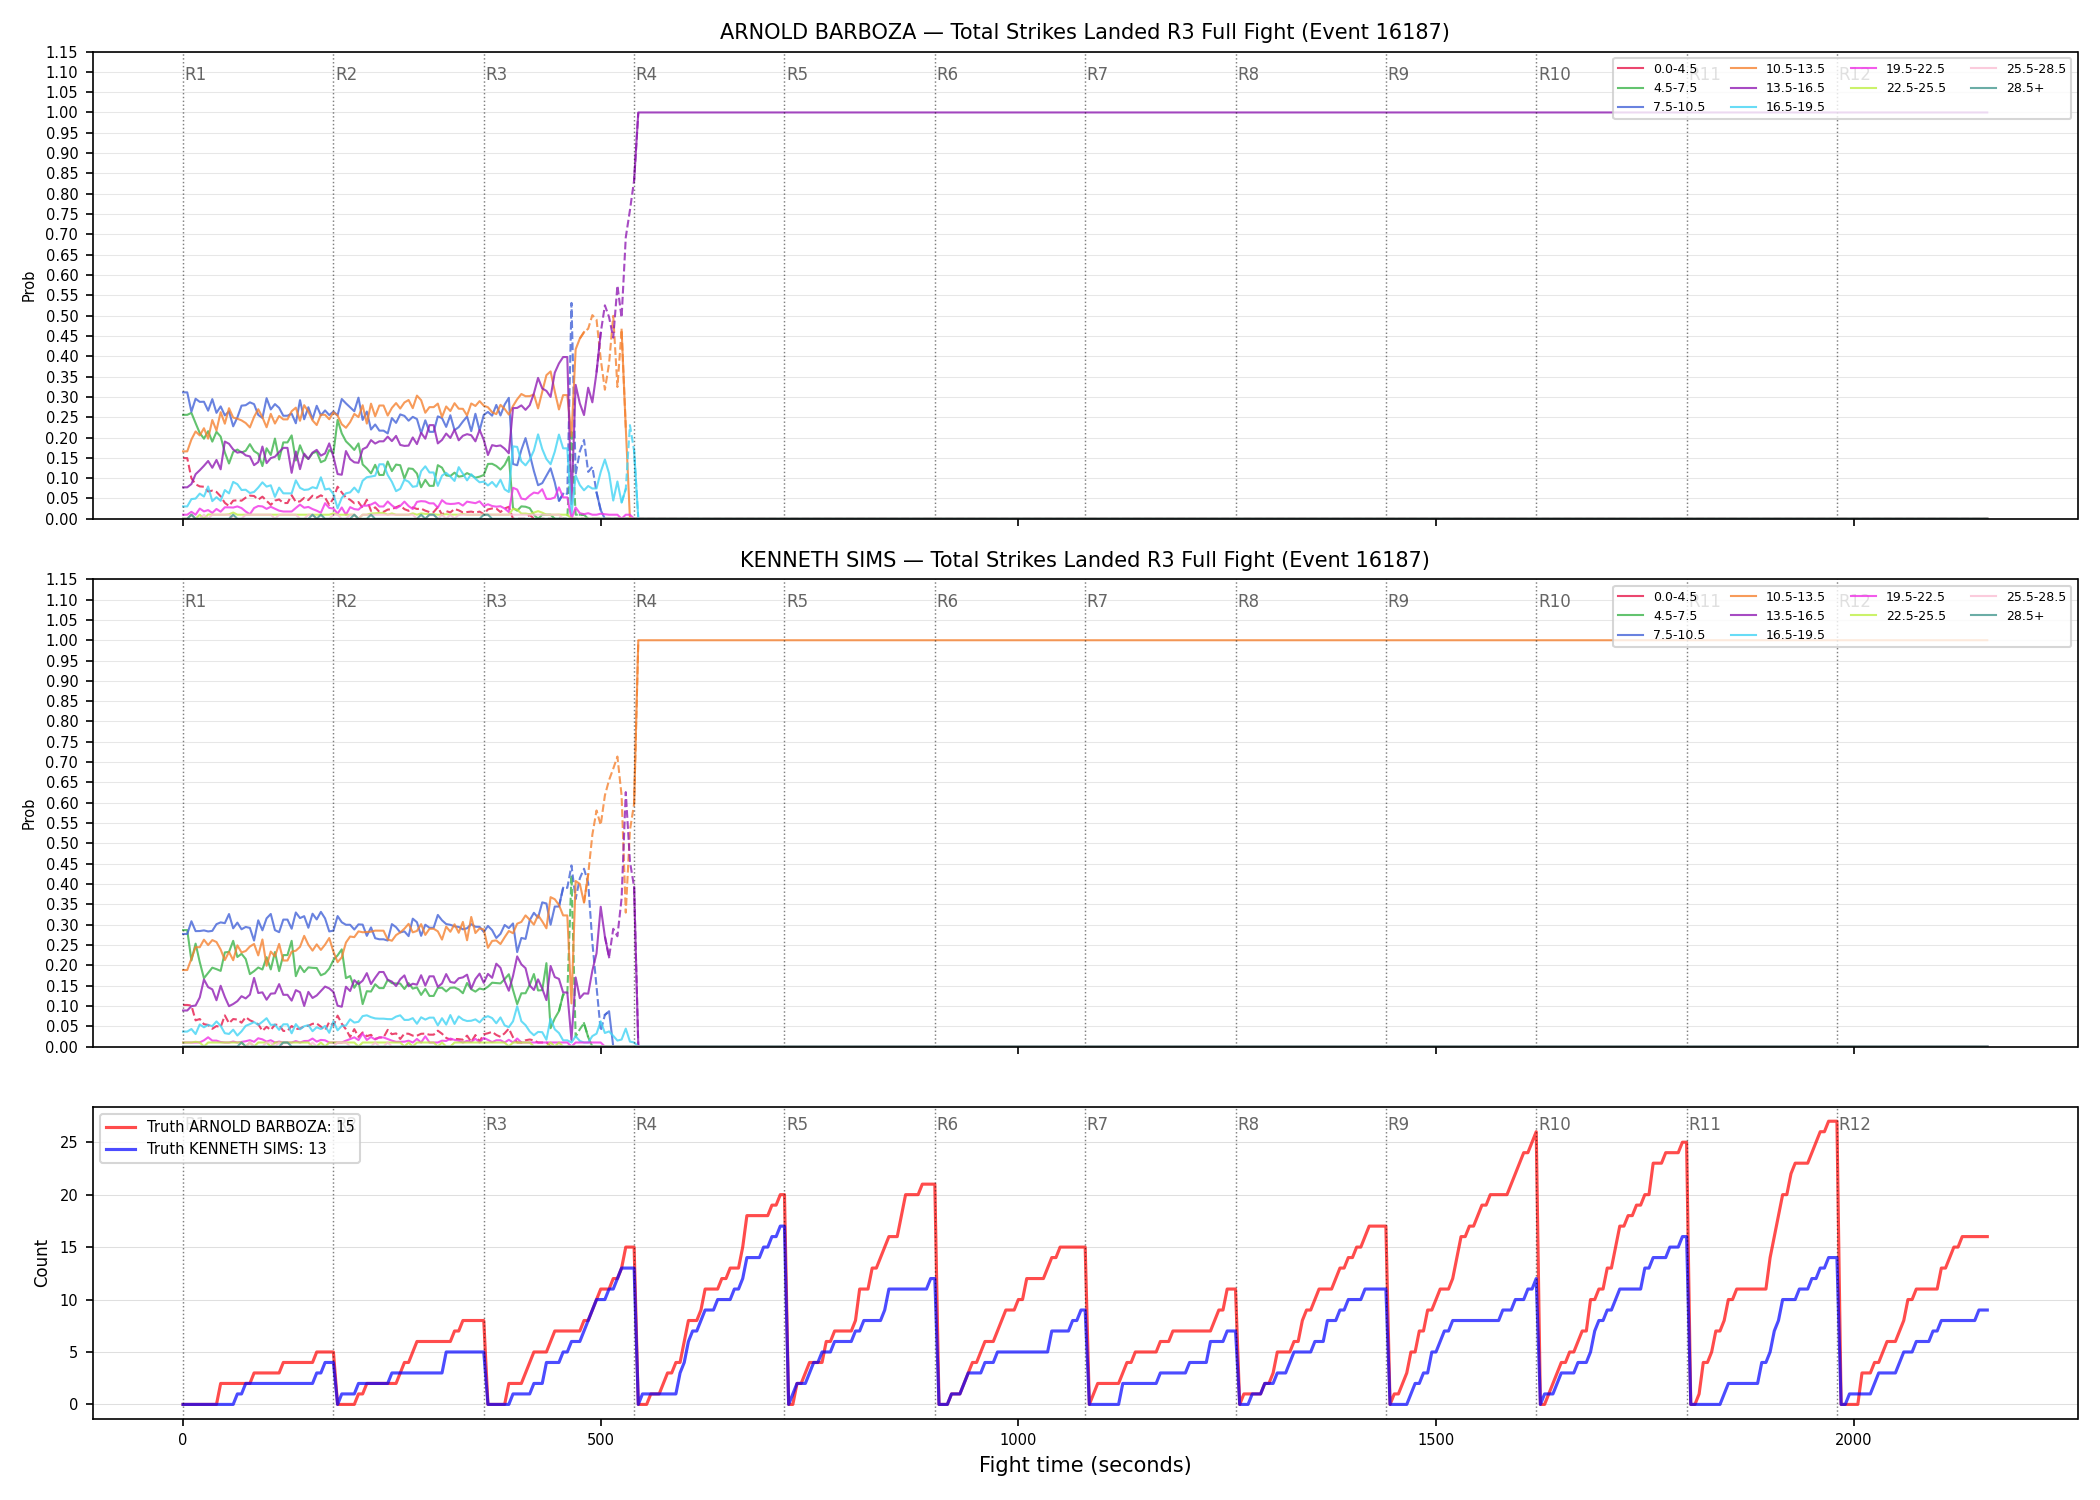This screenshot has height=1500, width=2100.
Task: Select 25.5-28.5 legend entry in Barboza chart
Action: pos(2018,69)
